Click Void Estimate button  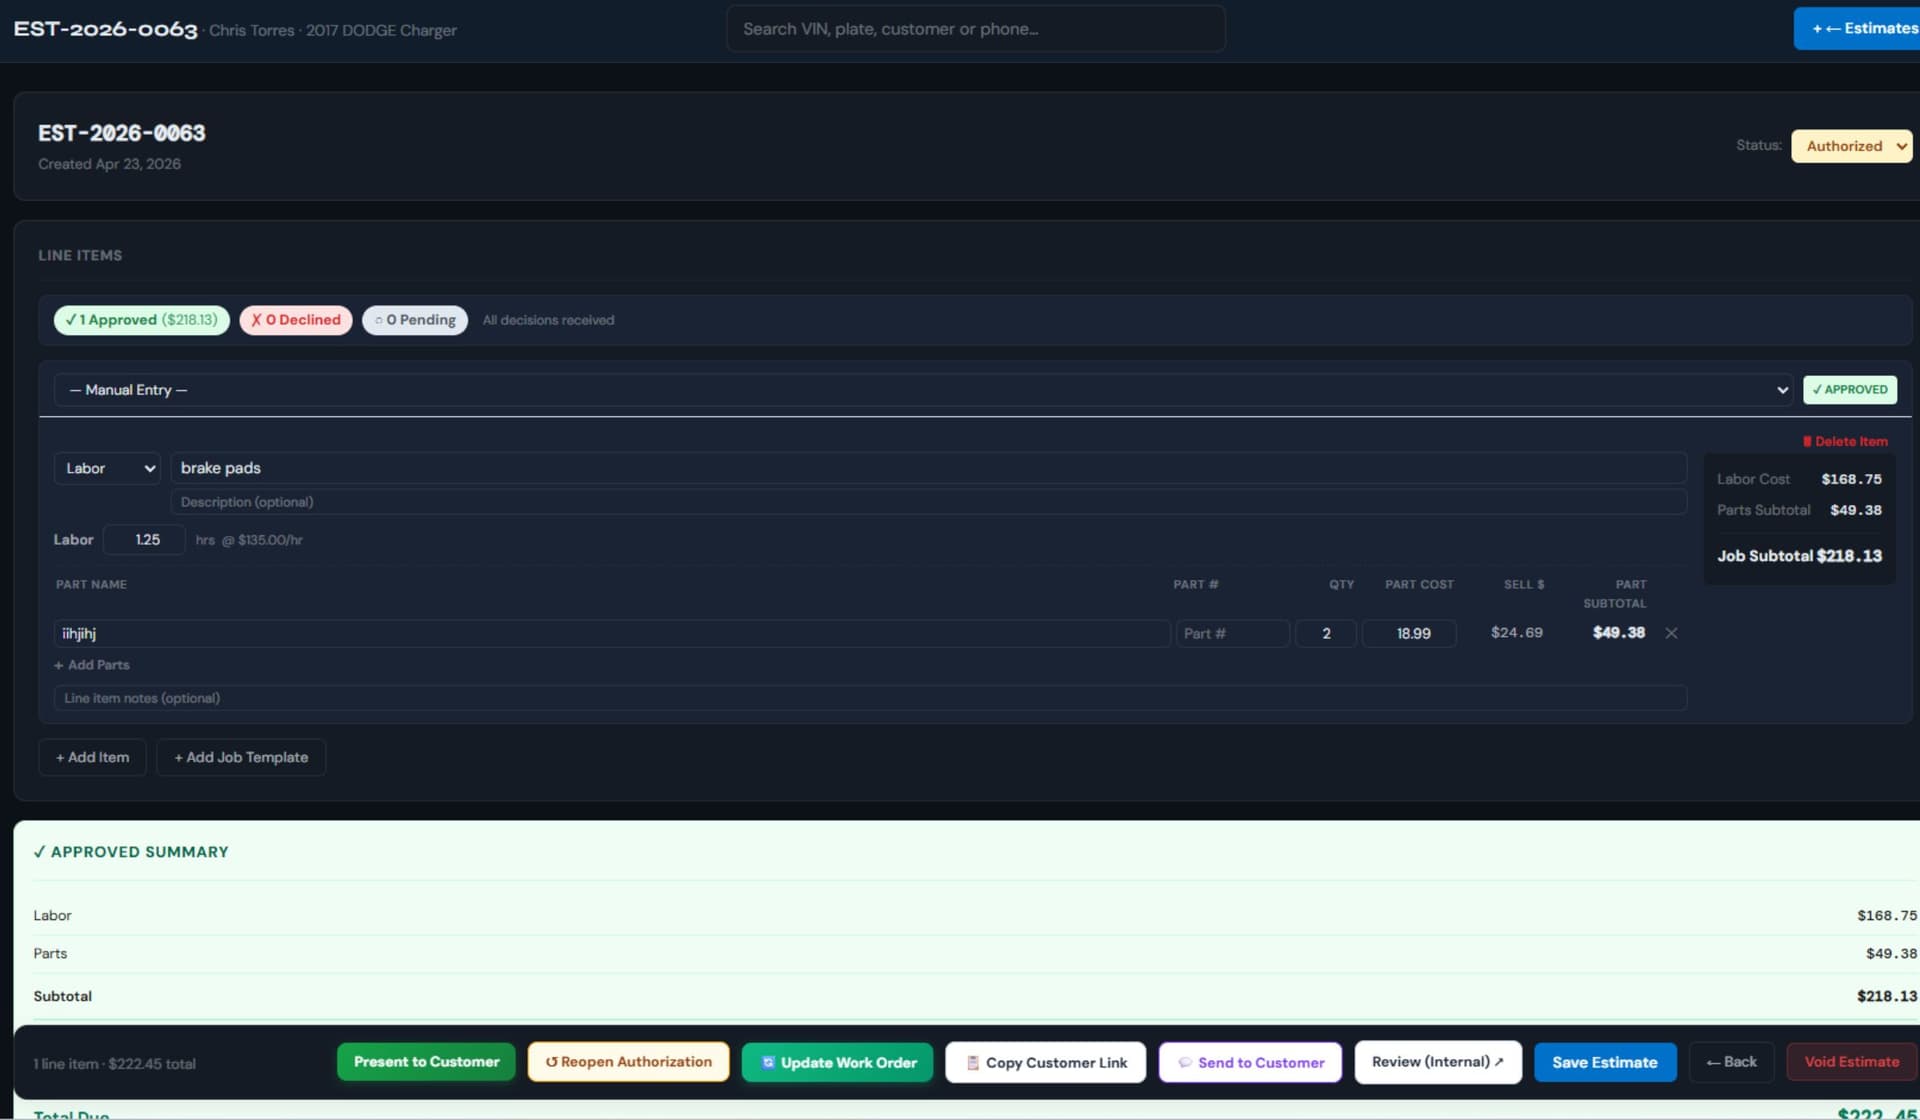click(x=1851, y=1062)
